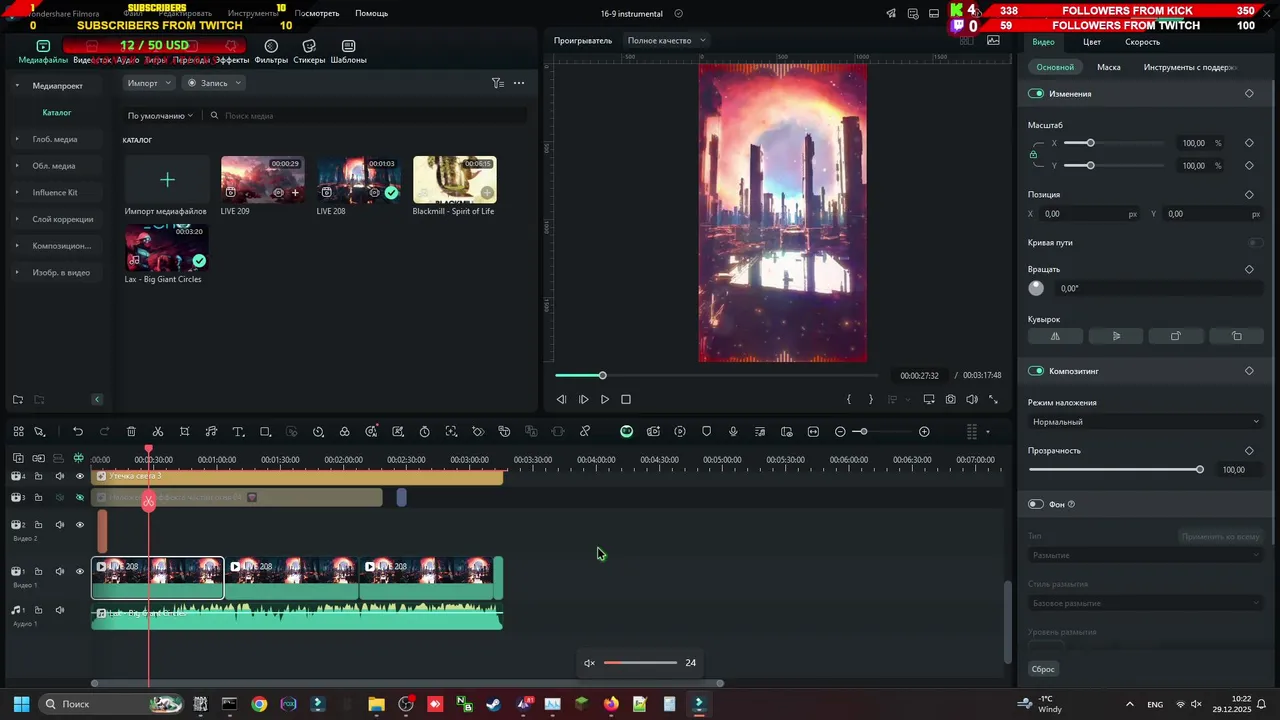Open the Запись record dropdown
The width and height of the screenshot is (1280, 720).
tap(214, 83)
